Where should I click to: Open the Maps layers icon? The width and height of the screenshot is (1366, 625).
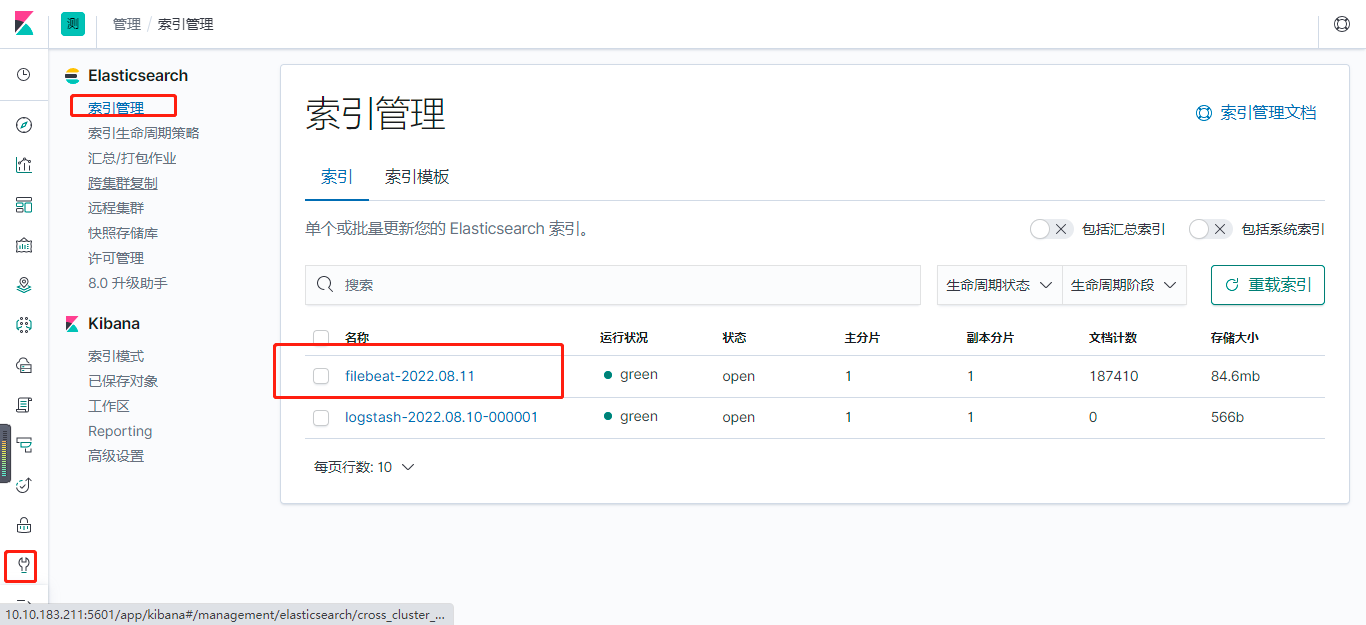click(24, 285)
